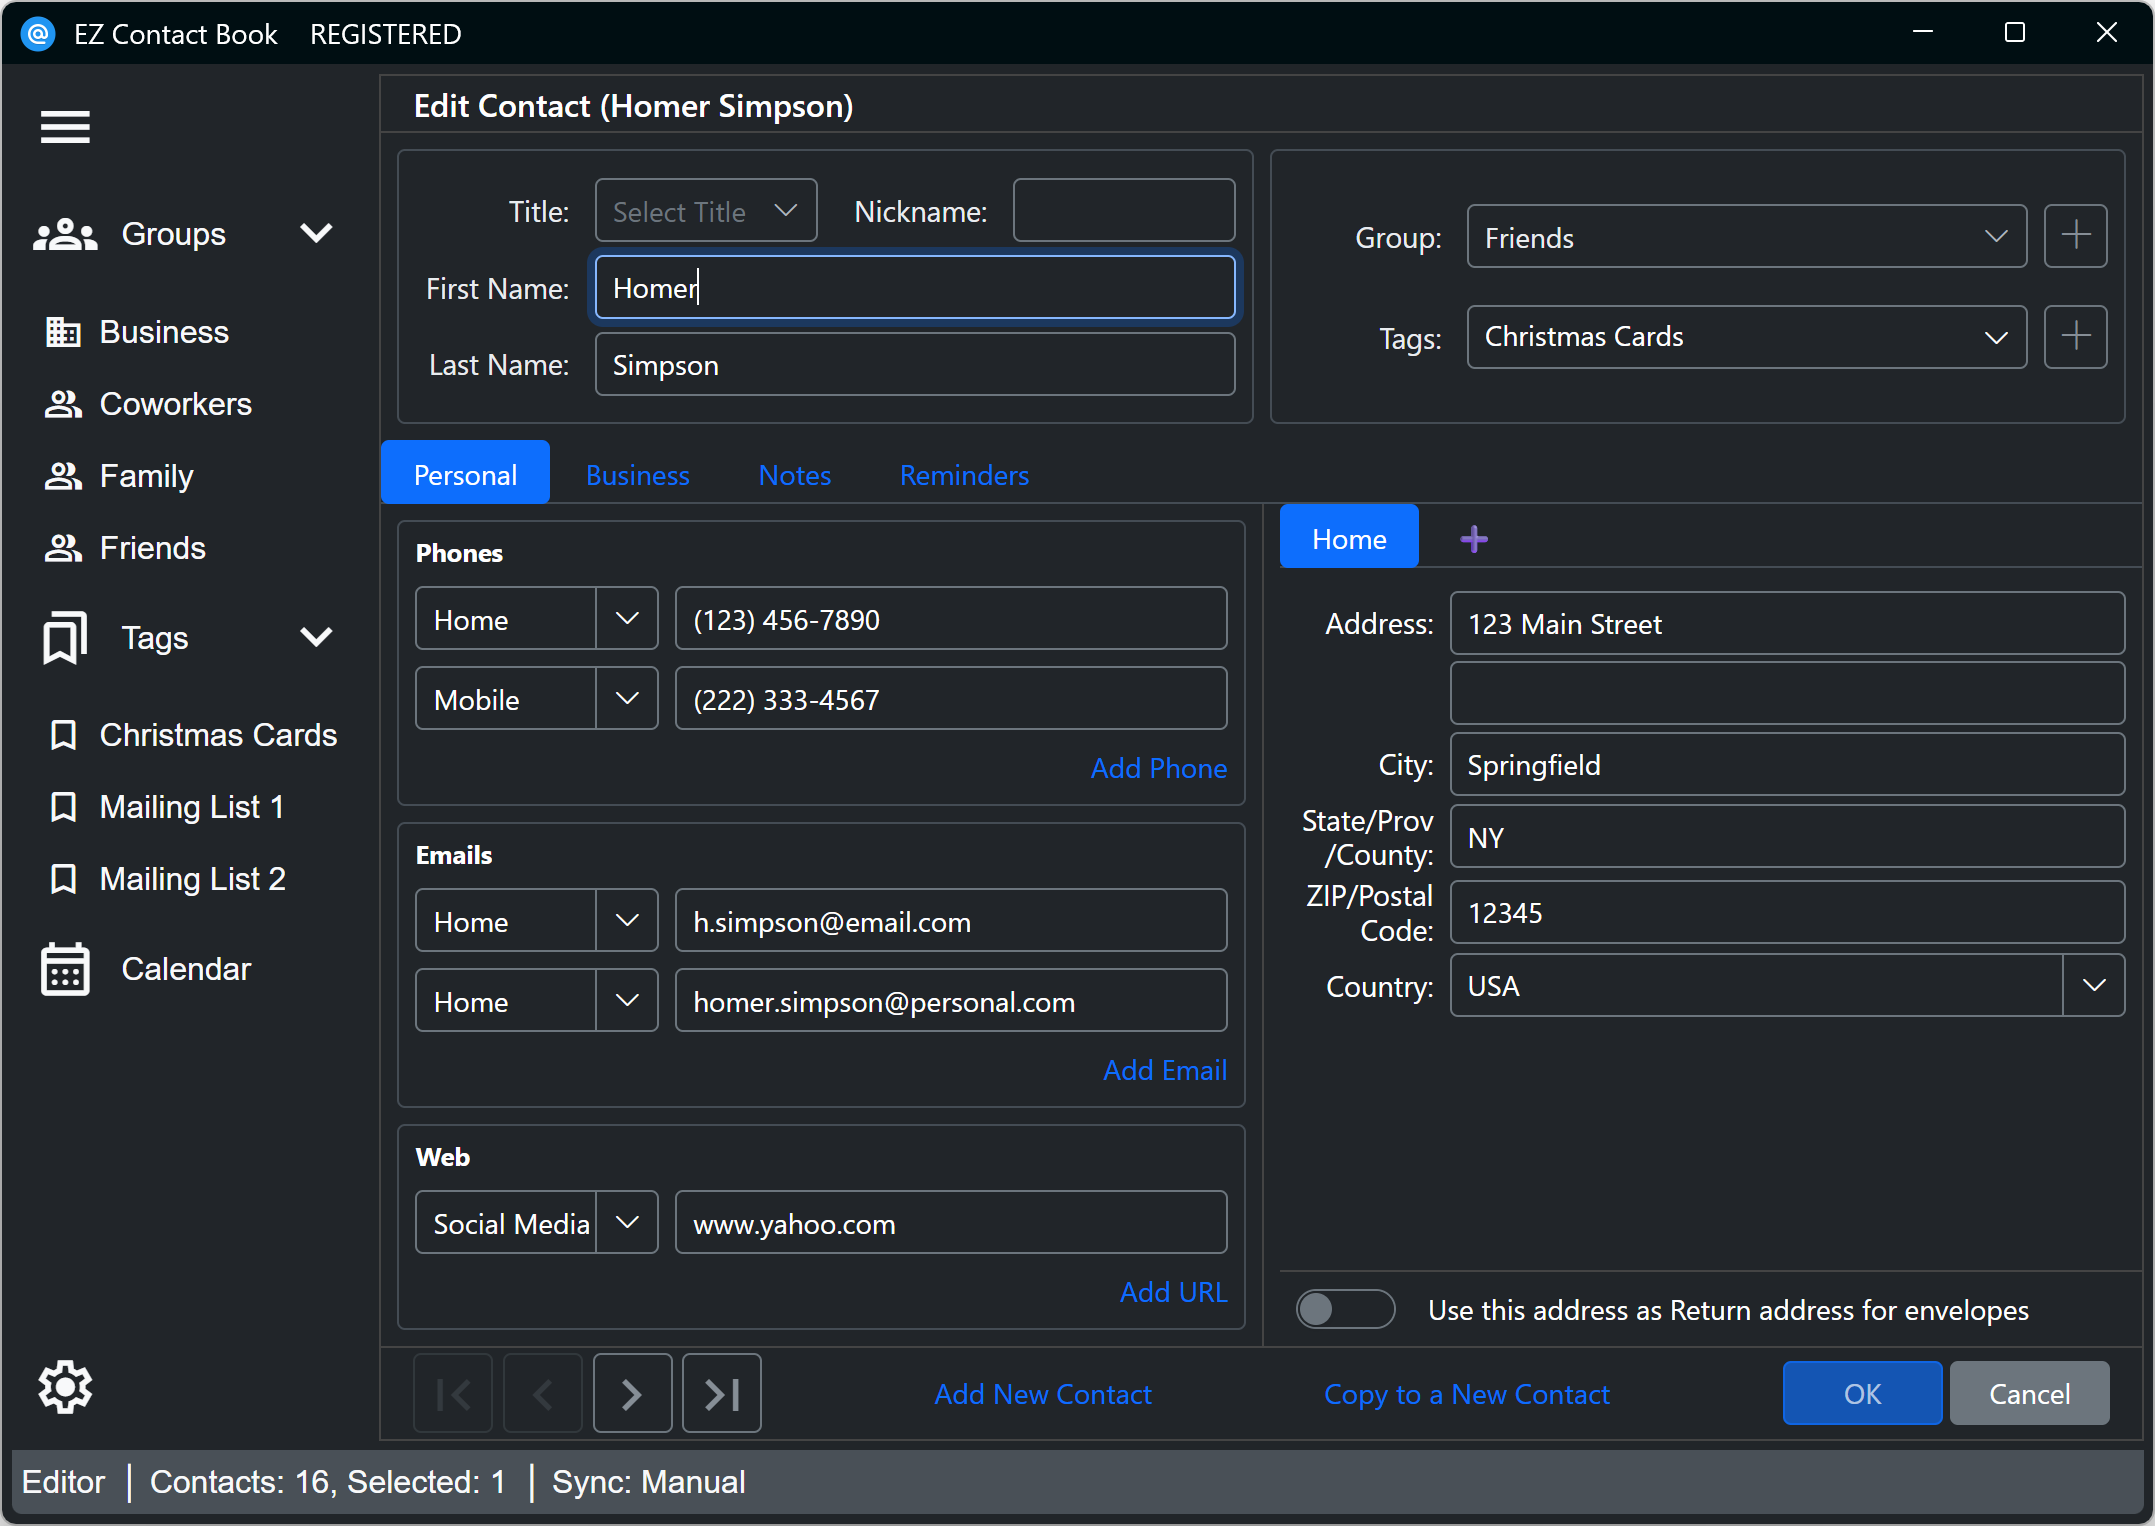Go to the next contact arrow
Image resolution: width=2155 pixels, height=1526 pixels.
pos(632,1394)
